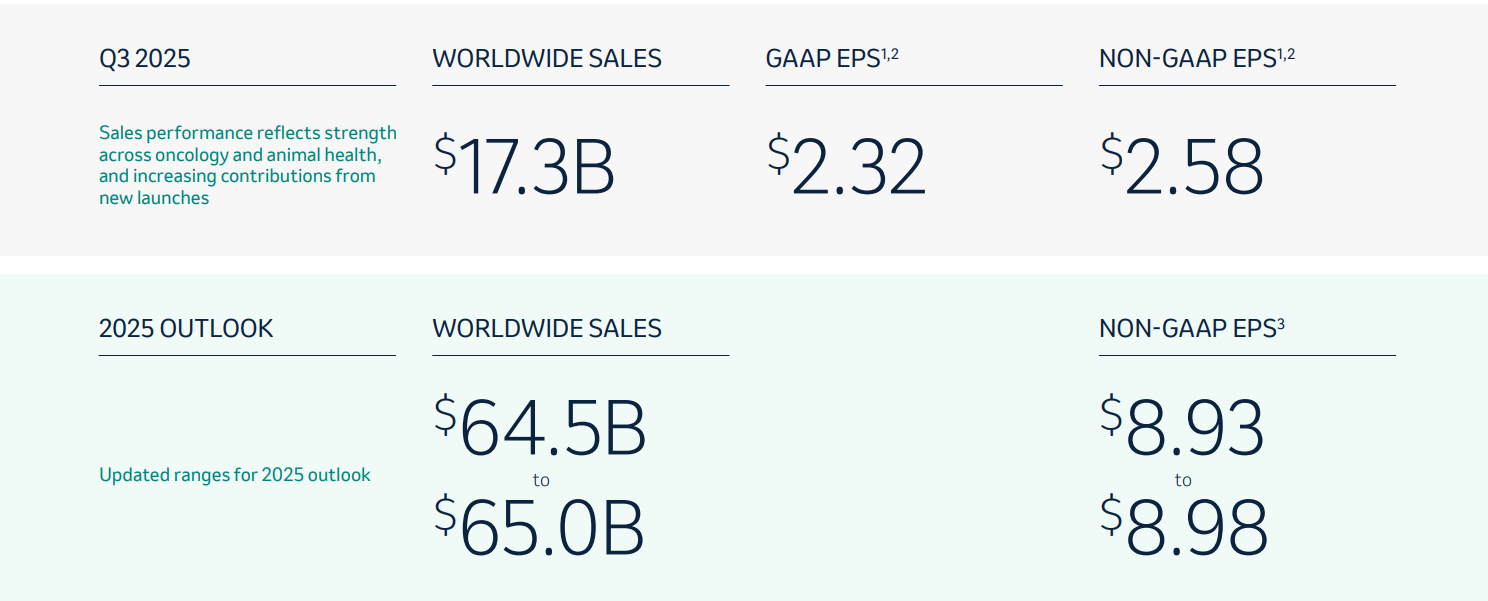This screenshot has height=601, width=1488.
Task: Click the footnote 1,2 superscript on GAAP EPS
Action: [x=889, y=54]
